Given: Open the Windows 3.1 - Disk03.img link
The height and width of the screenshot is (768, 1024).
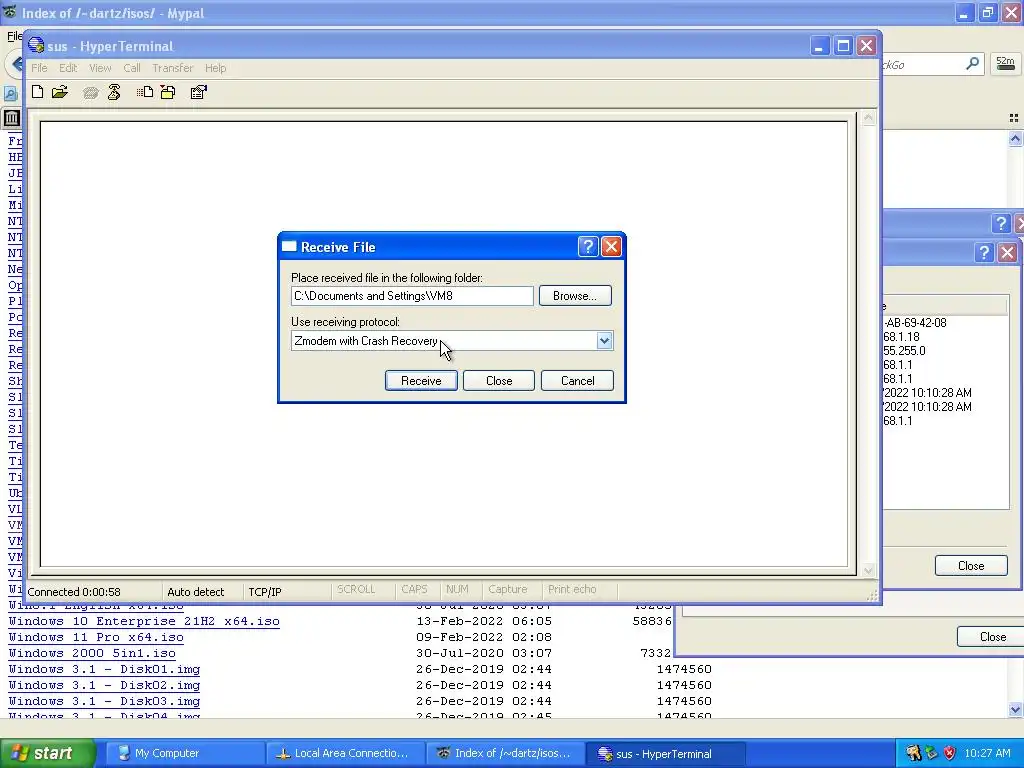Looking at the screenshot, I should pos(104,701).
